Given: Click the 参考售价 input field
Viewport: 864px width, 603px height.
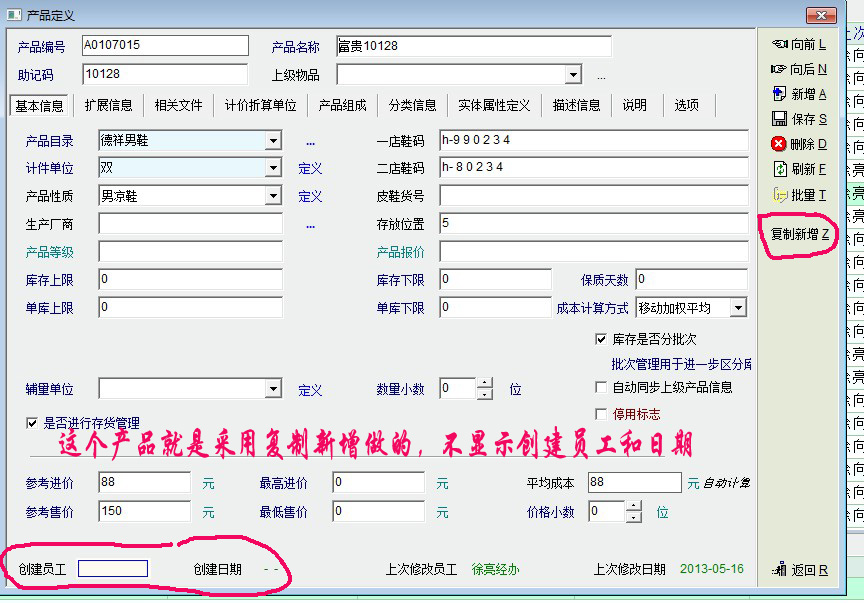Looking at the screenshot, I should [x=144, y=512].
